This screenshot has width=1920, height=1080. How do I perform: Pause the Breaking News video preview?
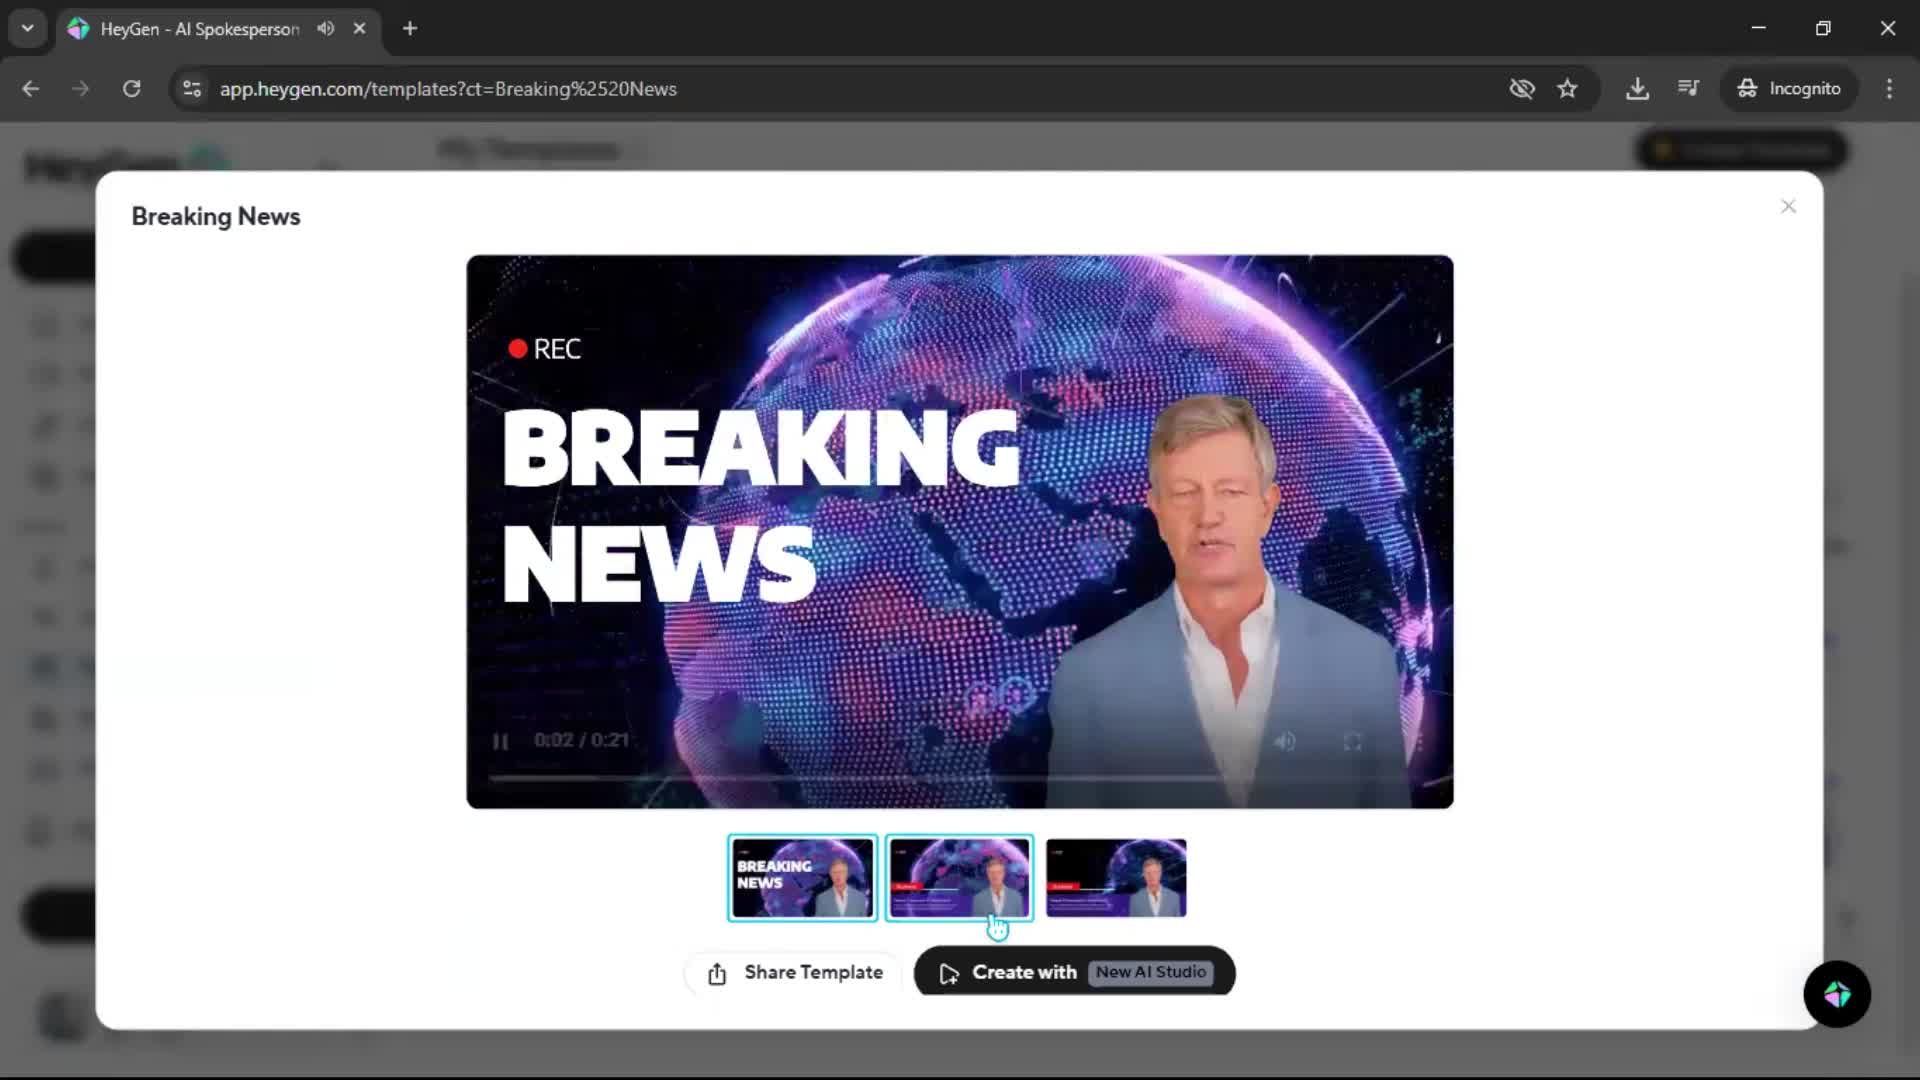[x=500, y=741]
